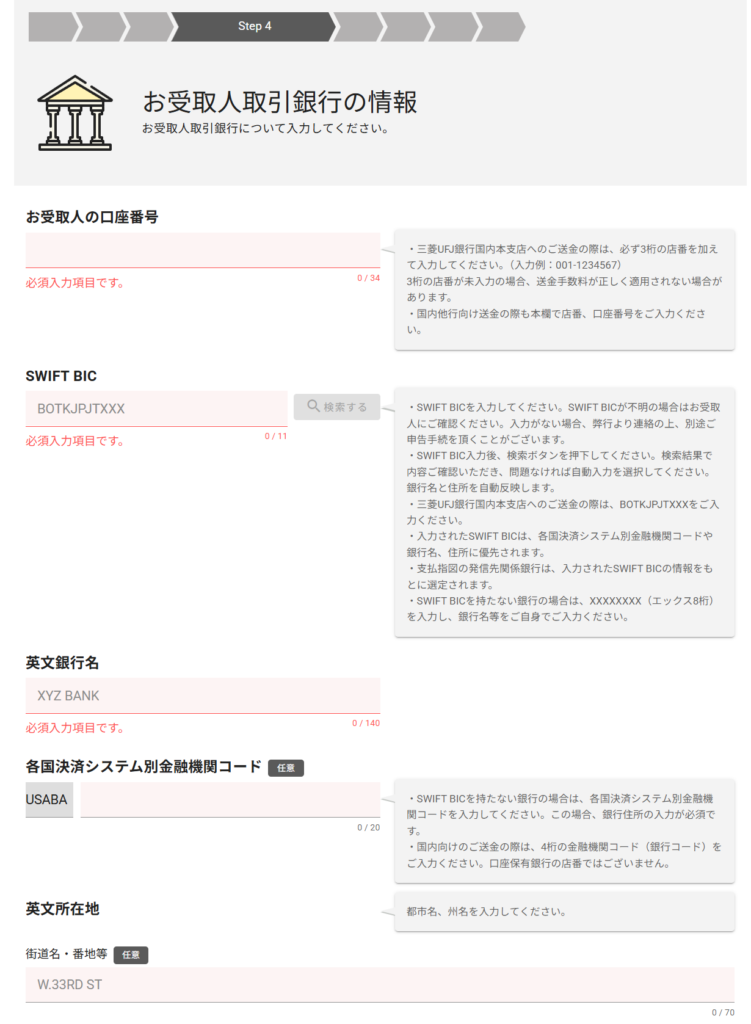Click the 必須入力項目です error under SWIFT BIC
This screenshot has height=1024, width=751.
click(x=74, y=441)
